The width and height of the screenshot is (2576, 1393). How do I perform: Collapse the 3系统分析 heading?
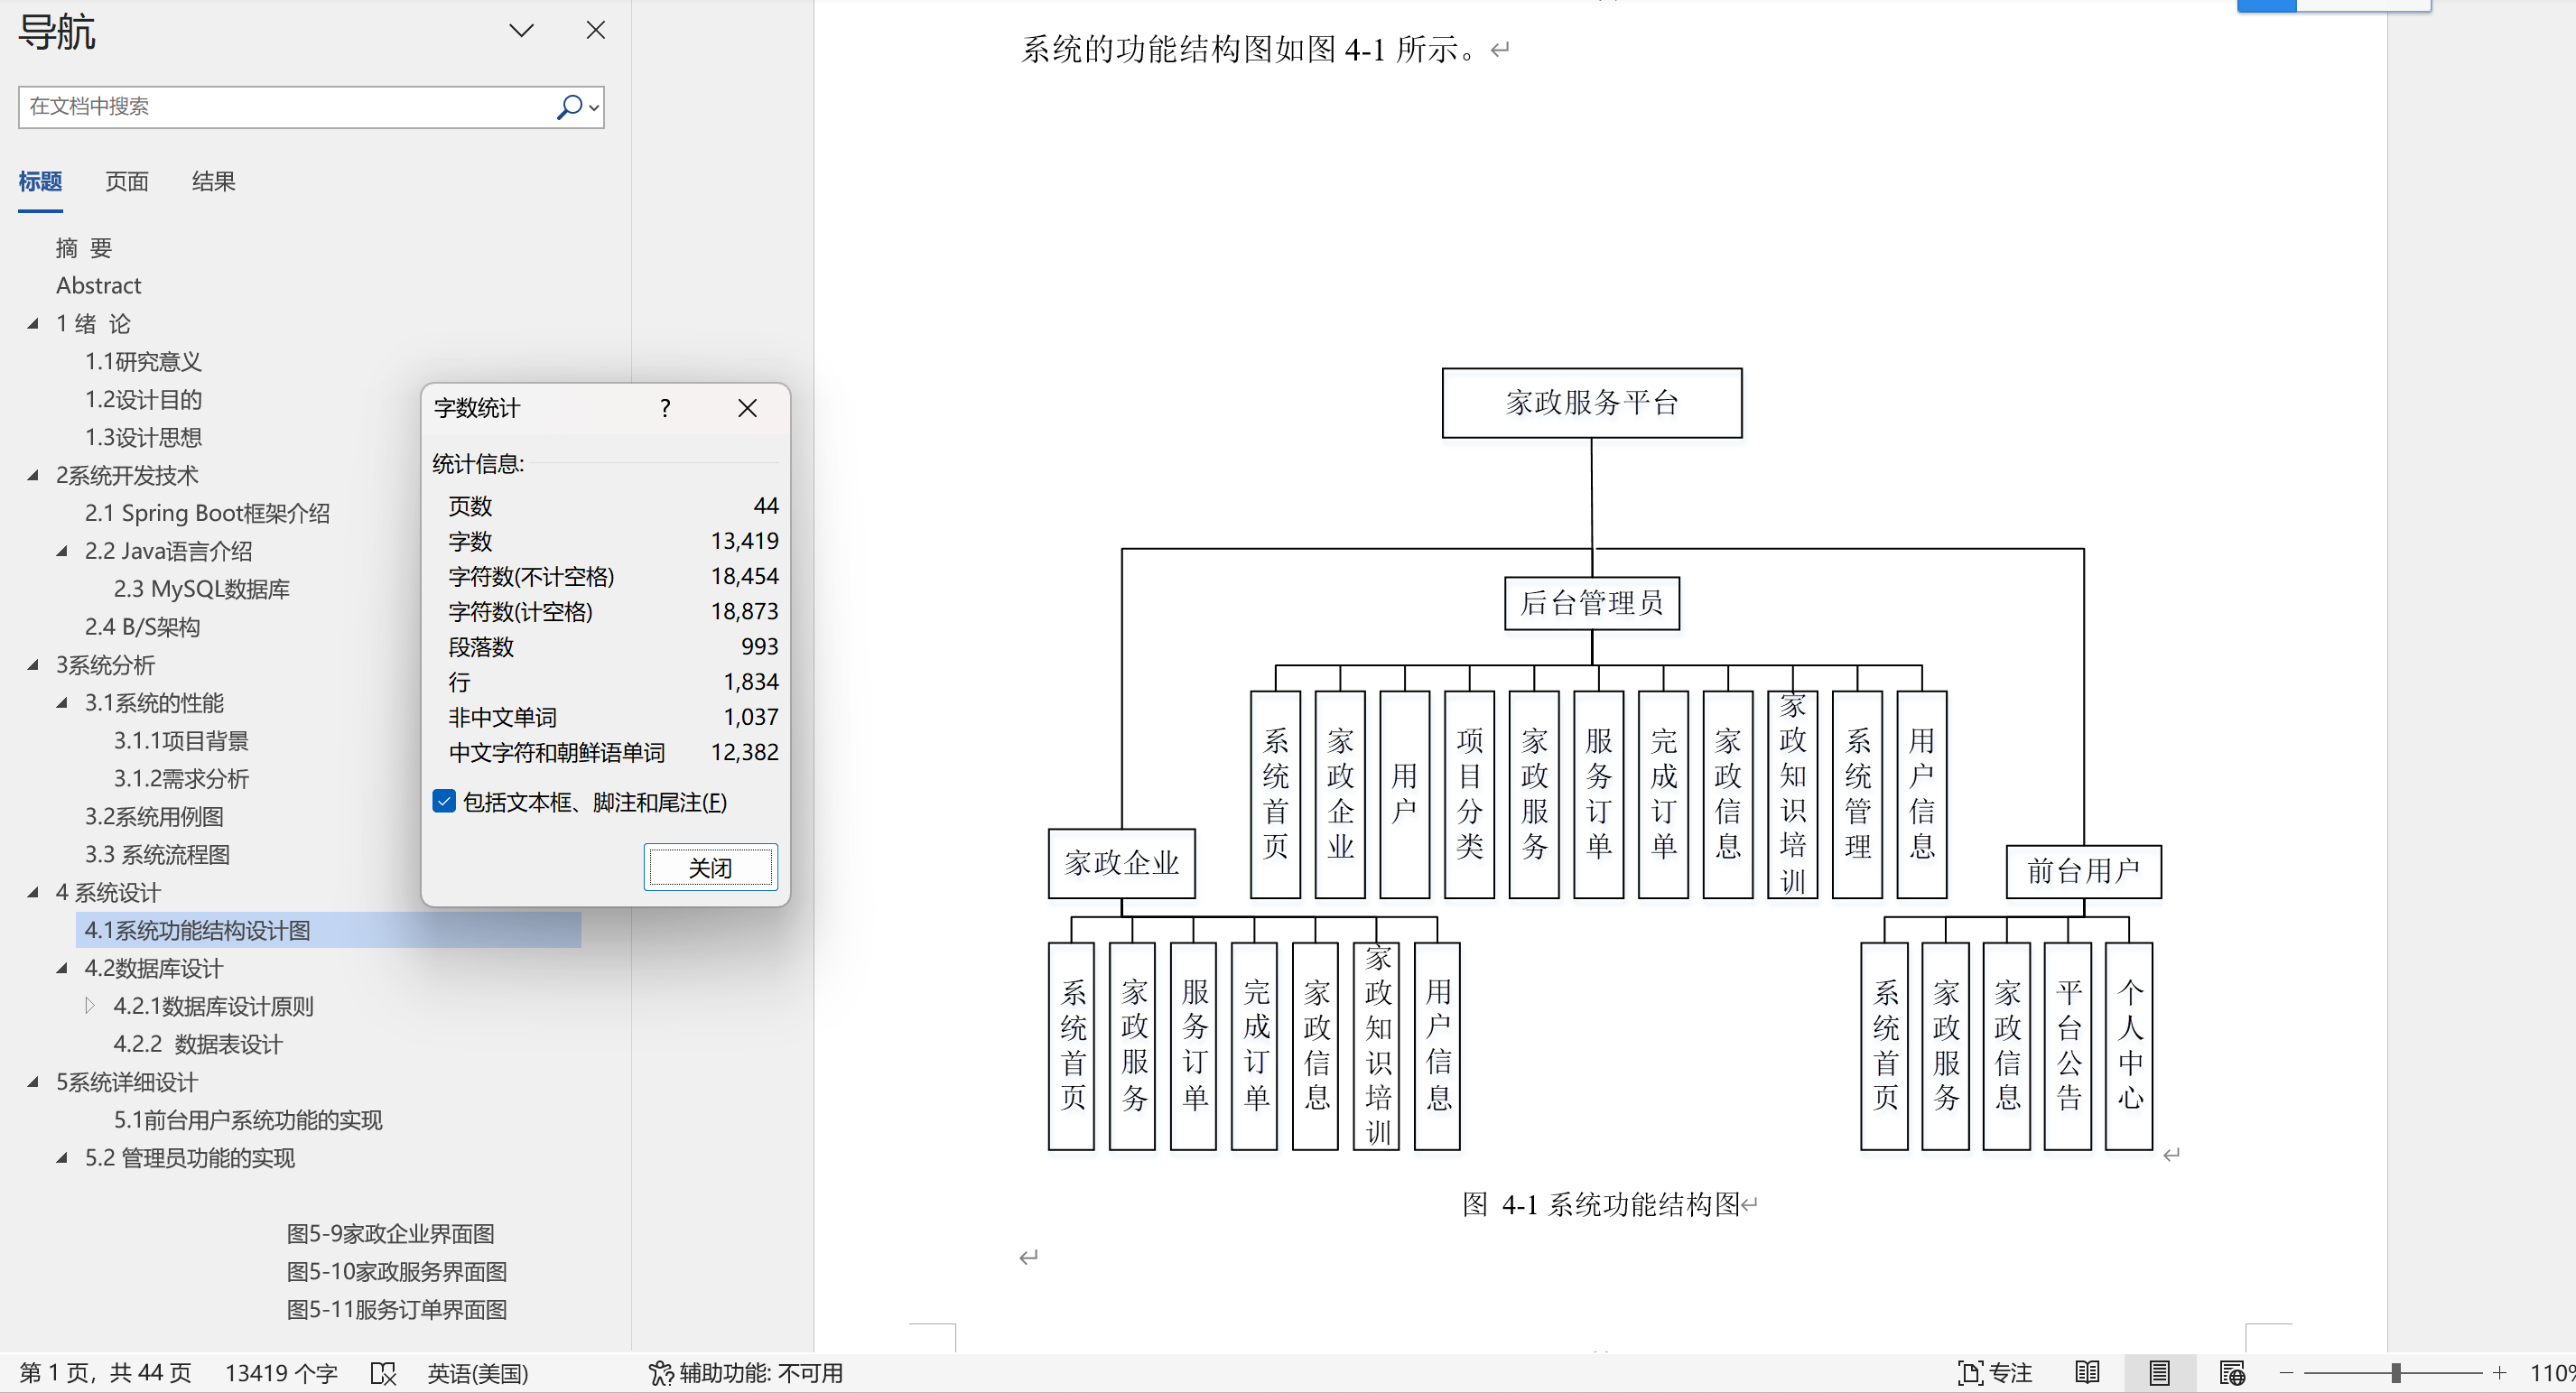click(33, 665)
